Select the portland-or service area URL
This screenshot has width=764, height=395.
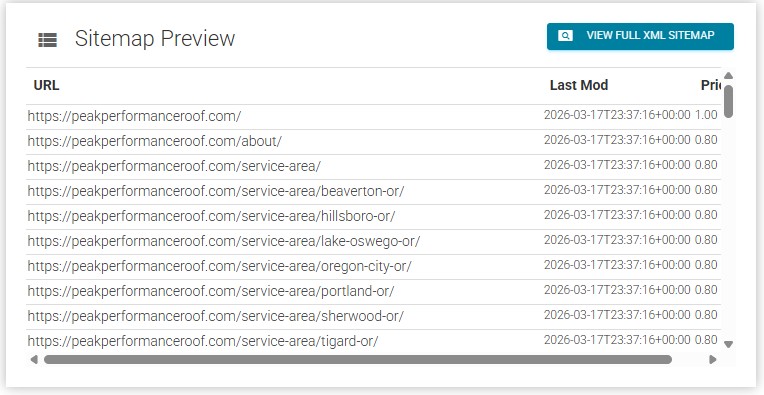point(210,291)
